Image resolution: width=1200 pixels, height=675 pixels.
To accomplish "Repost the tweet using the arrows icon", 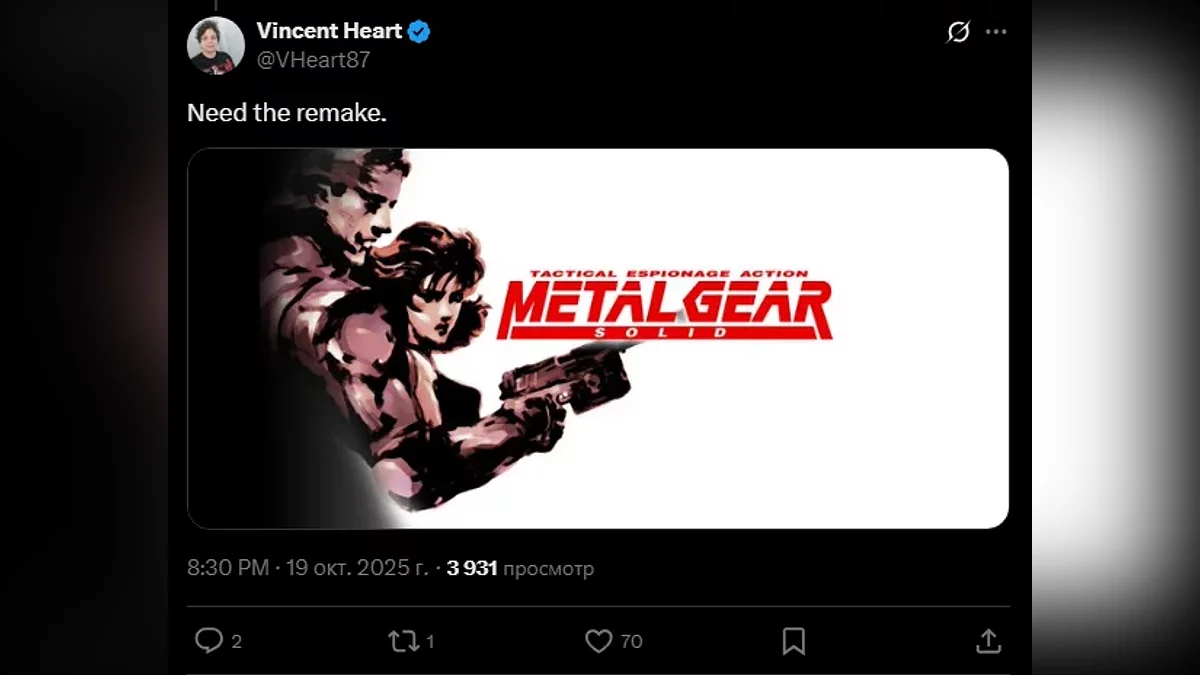I will point(404,641).
